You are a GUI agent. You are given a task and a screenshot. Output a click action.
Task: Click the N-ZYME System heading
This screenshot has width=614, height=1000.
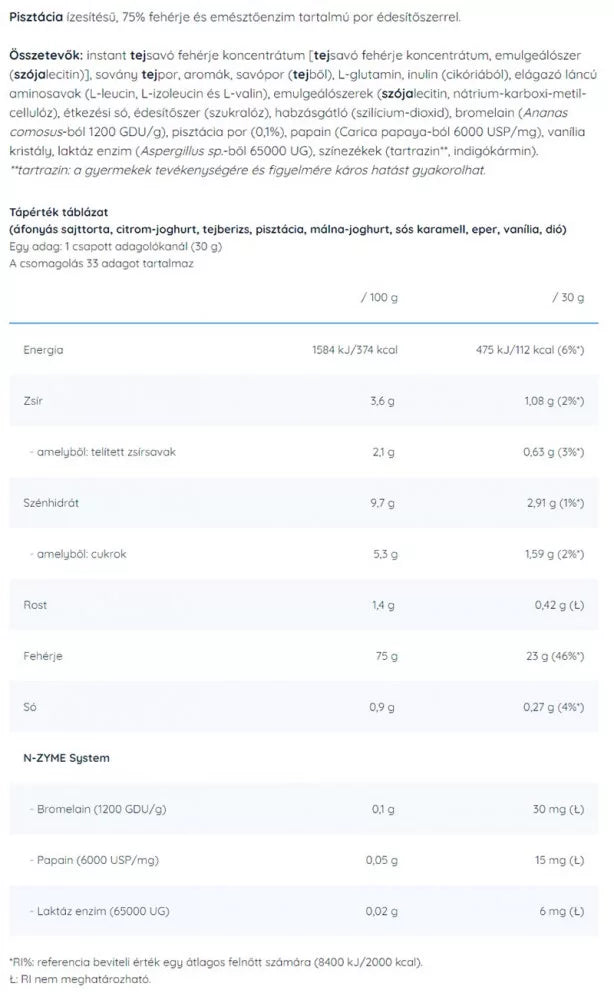tap(66, 758)
